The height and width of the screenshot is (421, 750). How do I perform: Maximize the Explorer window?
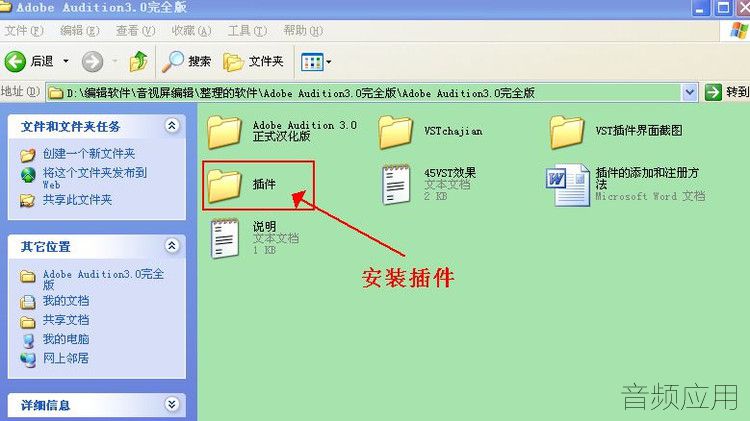tap(723, 8)
